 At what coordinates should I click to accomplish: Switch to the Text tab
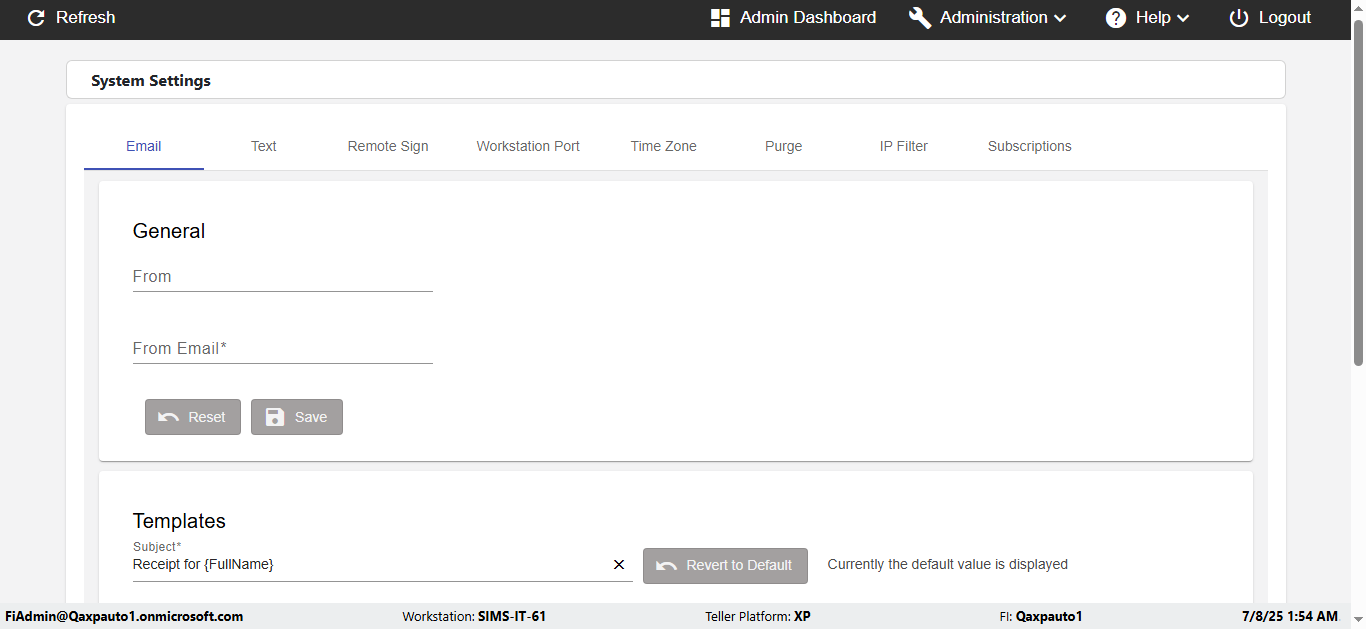coord(264,146)
